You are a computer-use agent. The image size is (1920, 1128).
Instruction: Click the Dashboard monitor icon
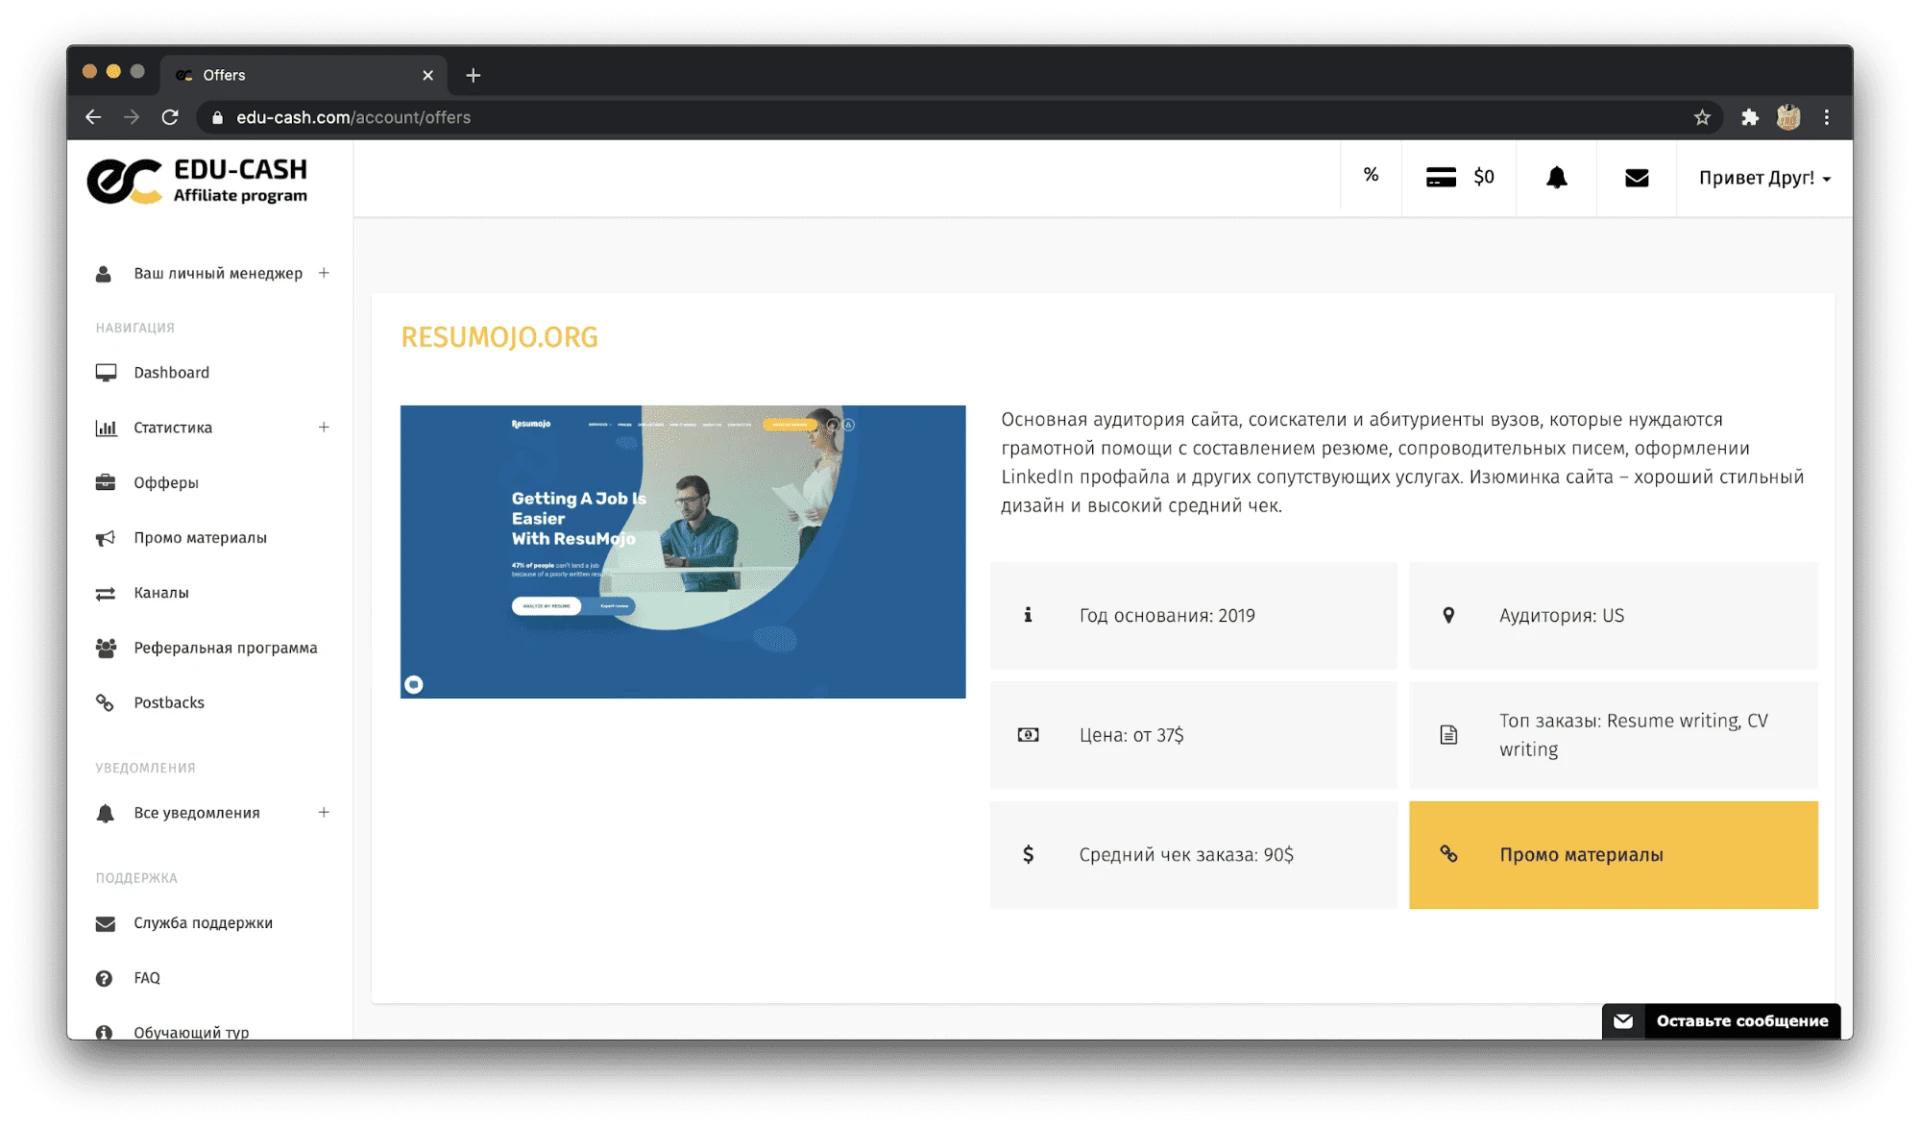(105, 373)
